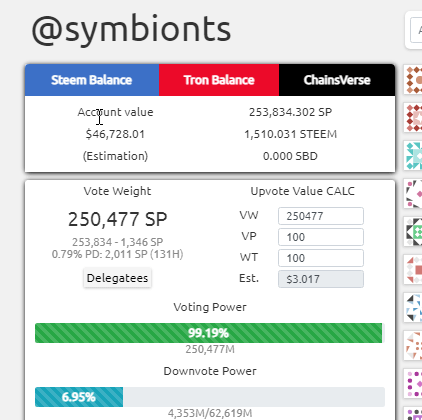The width and height of the screenshot is (422, 420).
Task: Select the 253,834.302 SP balance
Action: point(290,112)
